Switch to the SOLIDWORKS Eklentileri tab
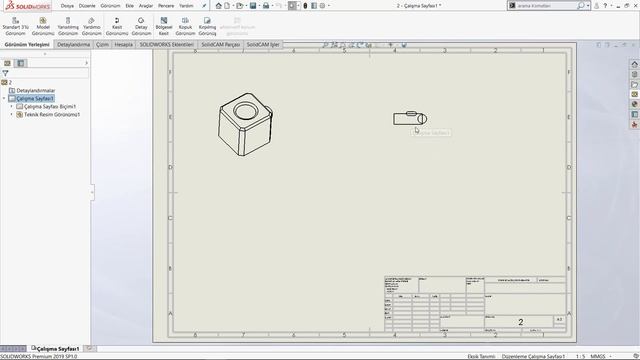This screenshot has height=360, width=640. 167,44
